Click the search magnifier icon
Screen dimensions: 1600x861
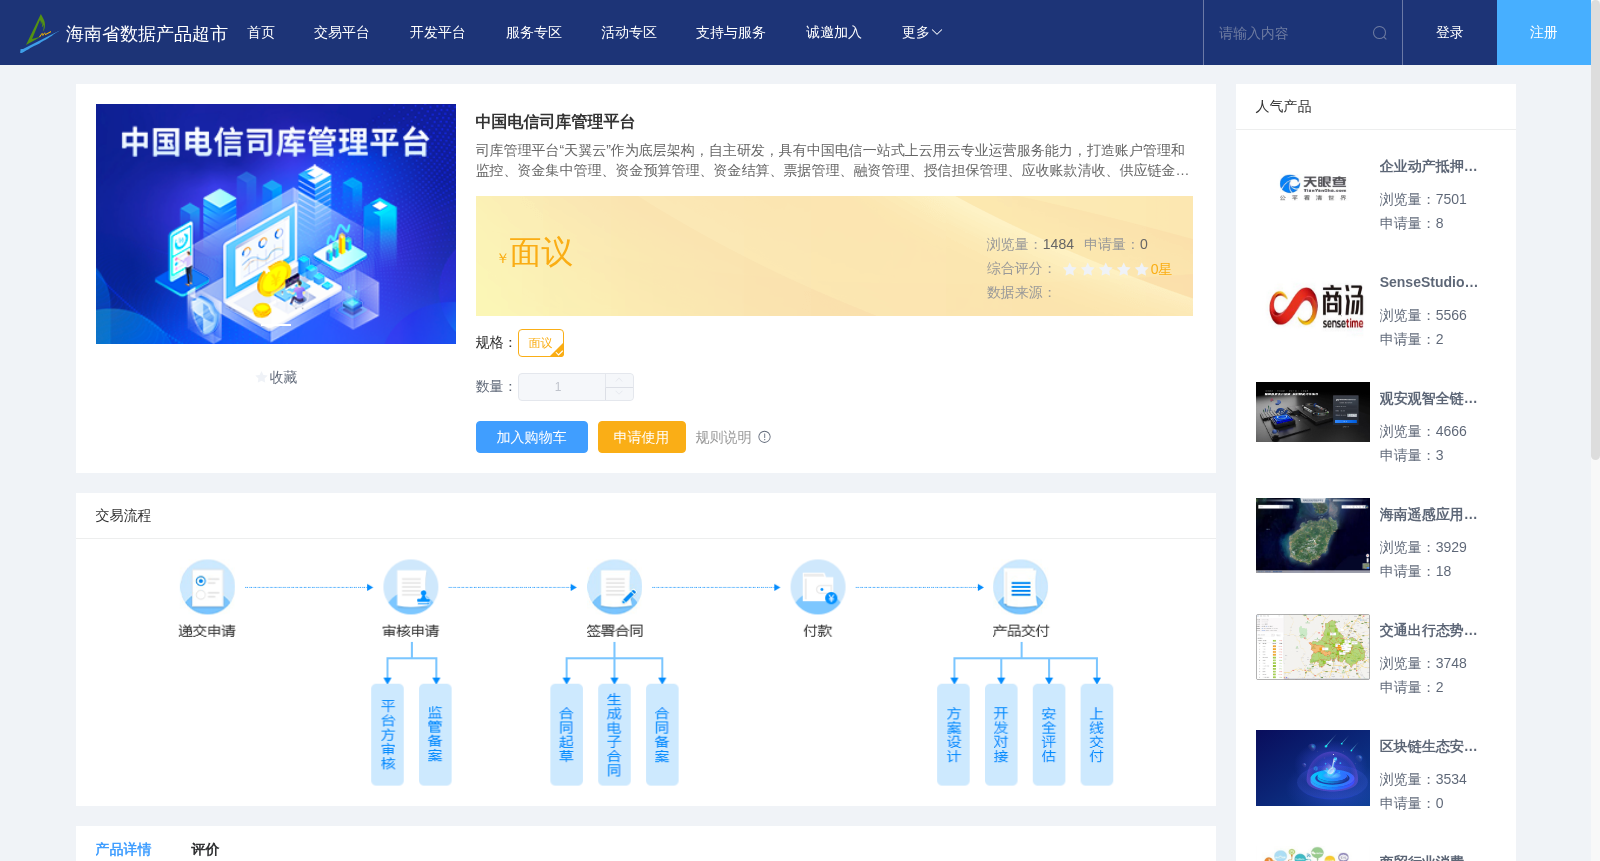(x=1380, y=33)
